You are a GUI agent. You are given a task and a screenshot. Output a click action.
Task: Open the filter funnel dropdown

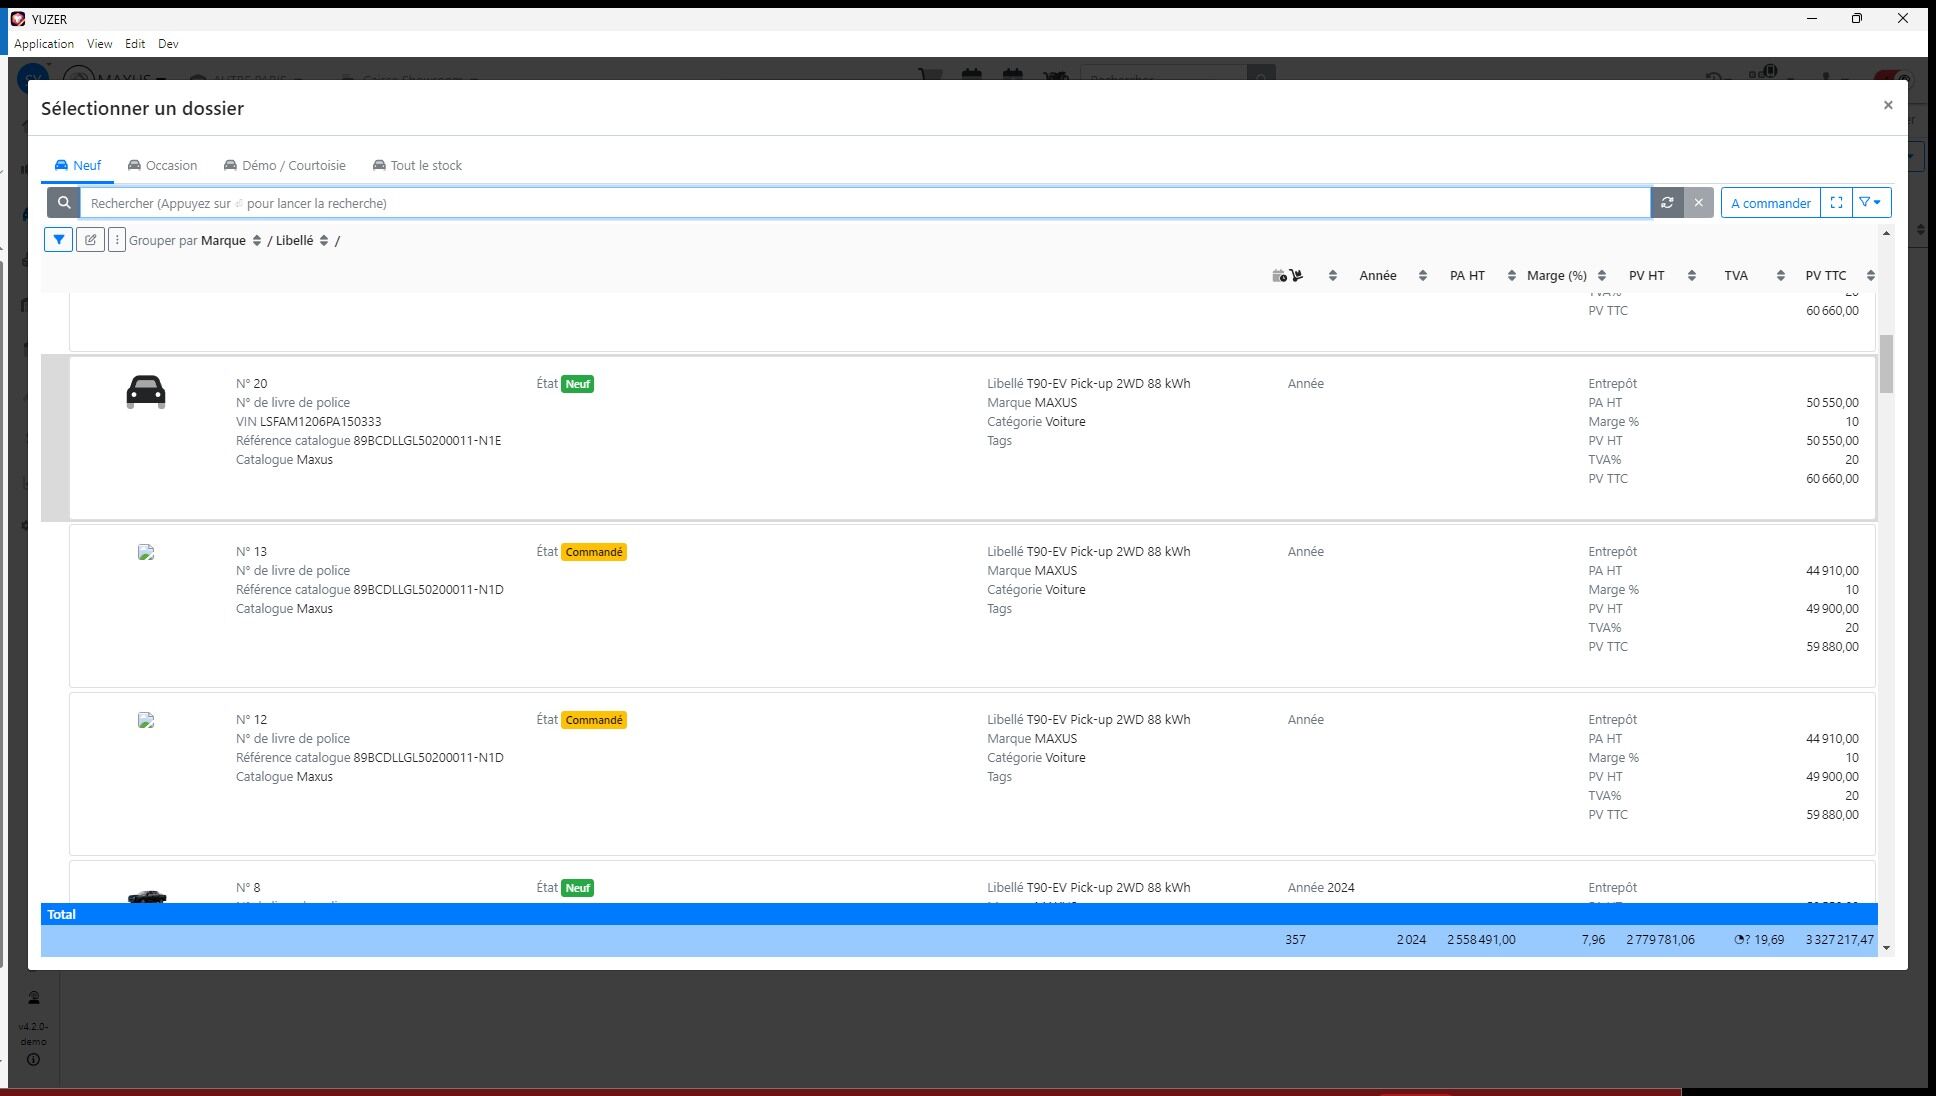coord(1870,203)
